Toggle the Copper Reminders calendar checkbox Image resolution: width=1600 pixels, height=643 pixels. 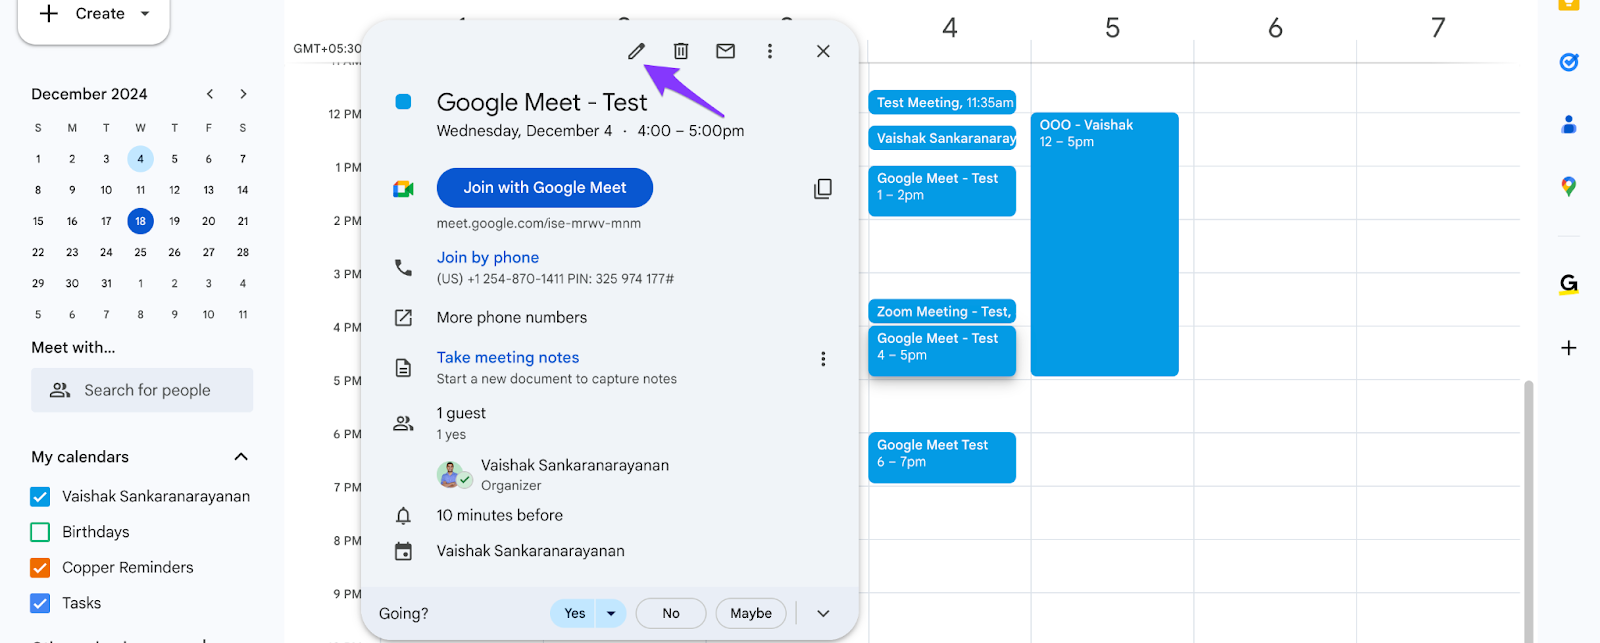pyautogui.click(x=40, y=568)
